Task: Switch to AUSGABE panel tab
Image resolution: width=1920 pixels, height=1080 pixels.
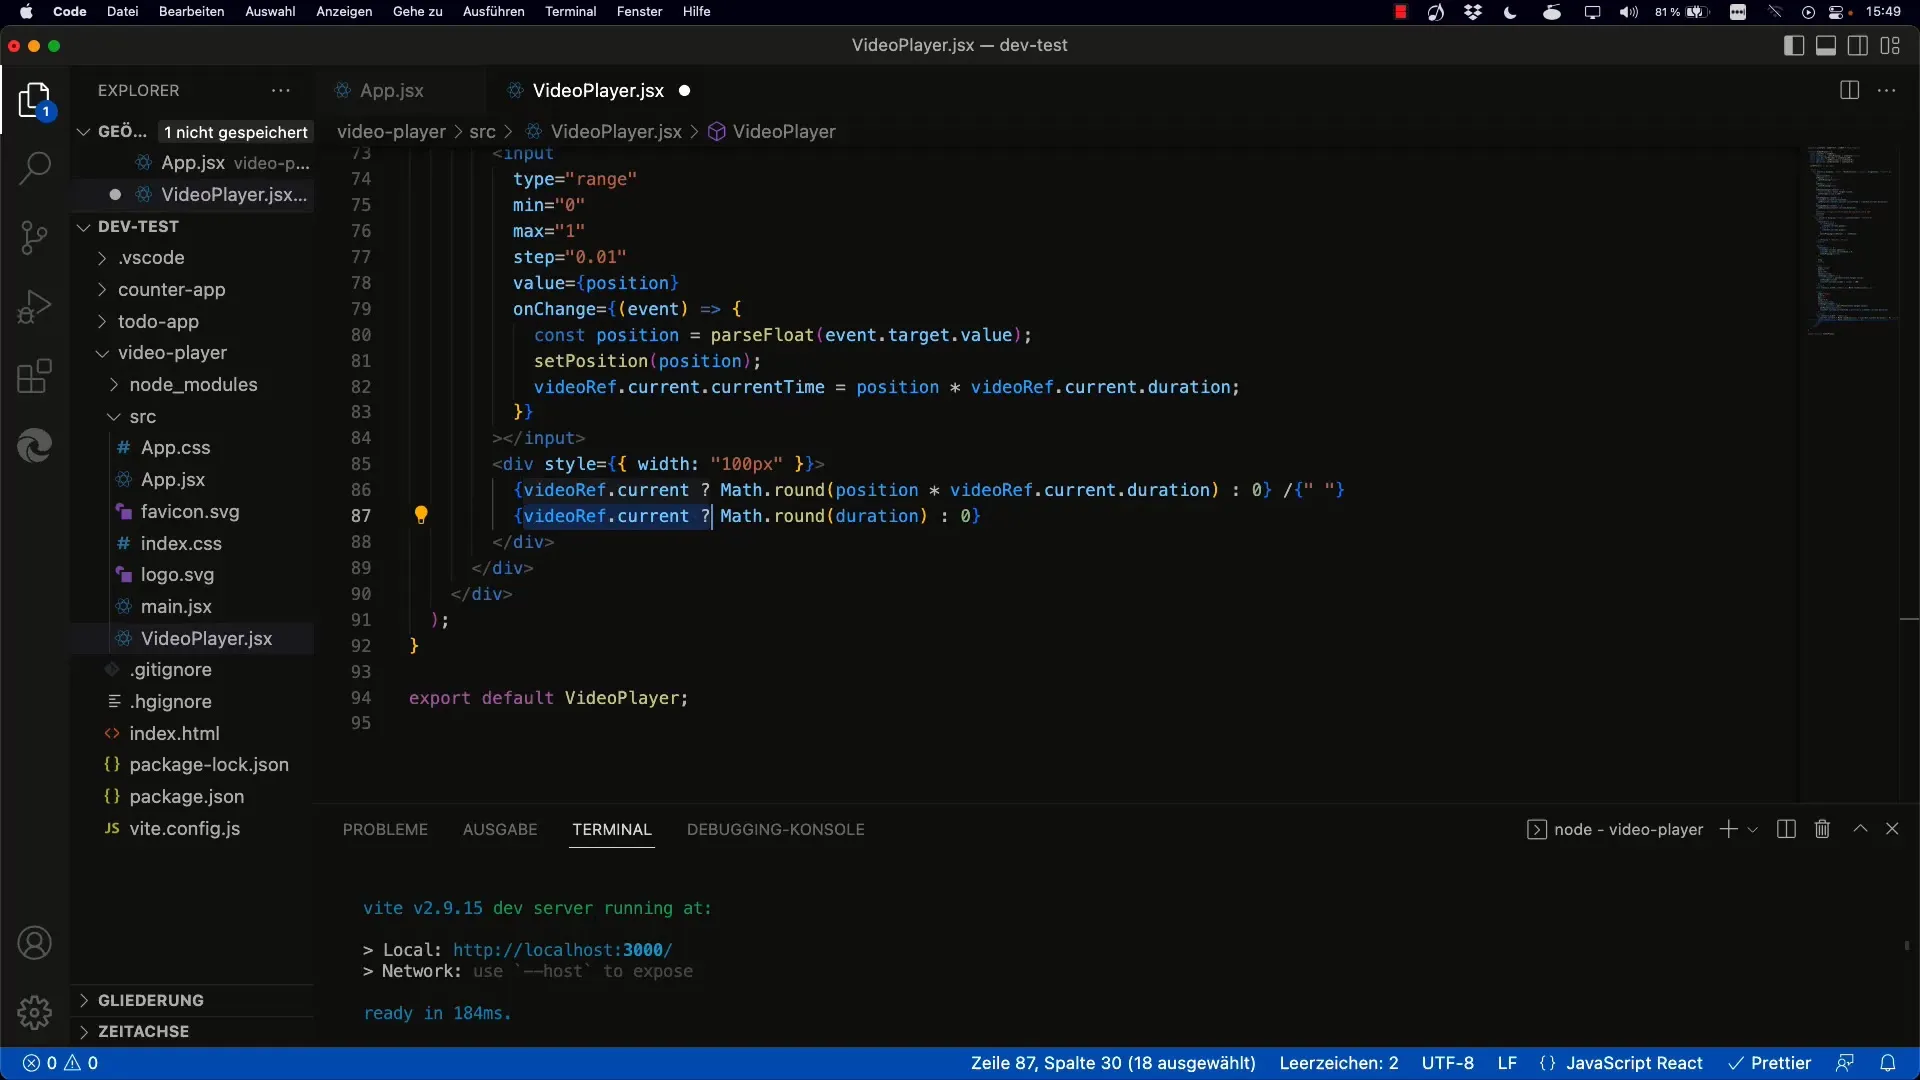Action: [500, 829]
